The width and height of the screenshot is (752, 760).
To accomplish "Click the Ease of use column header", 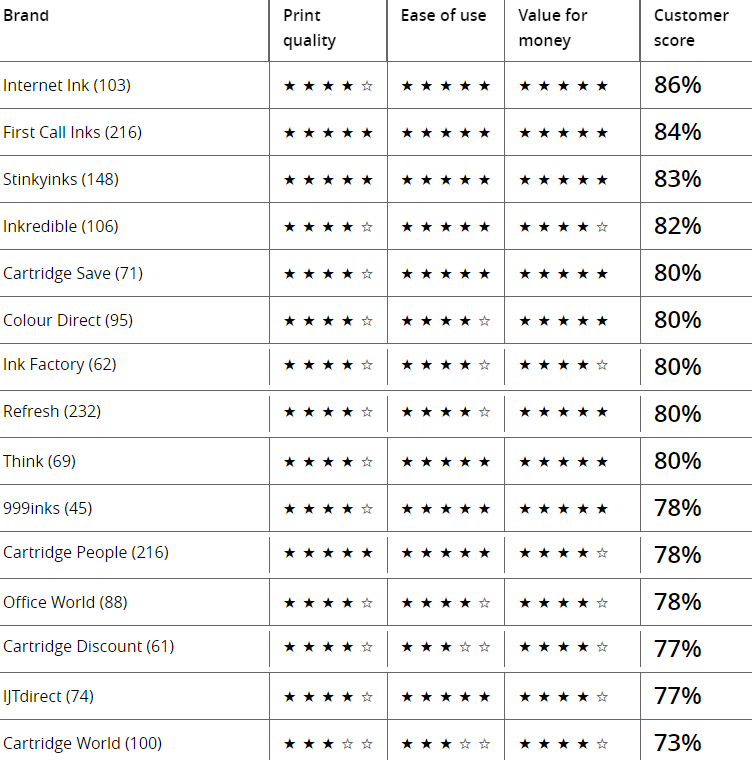I will pyautogui.click(x=443, y=16).
